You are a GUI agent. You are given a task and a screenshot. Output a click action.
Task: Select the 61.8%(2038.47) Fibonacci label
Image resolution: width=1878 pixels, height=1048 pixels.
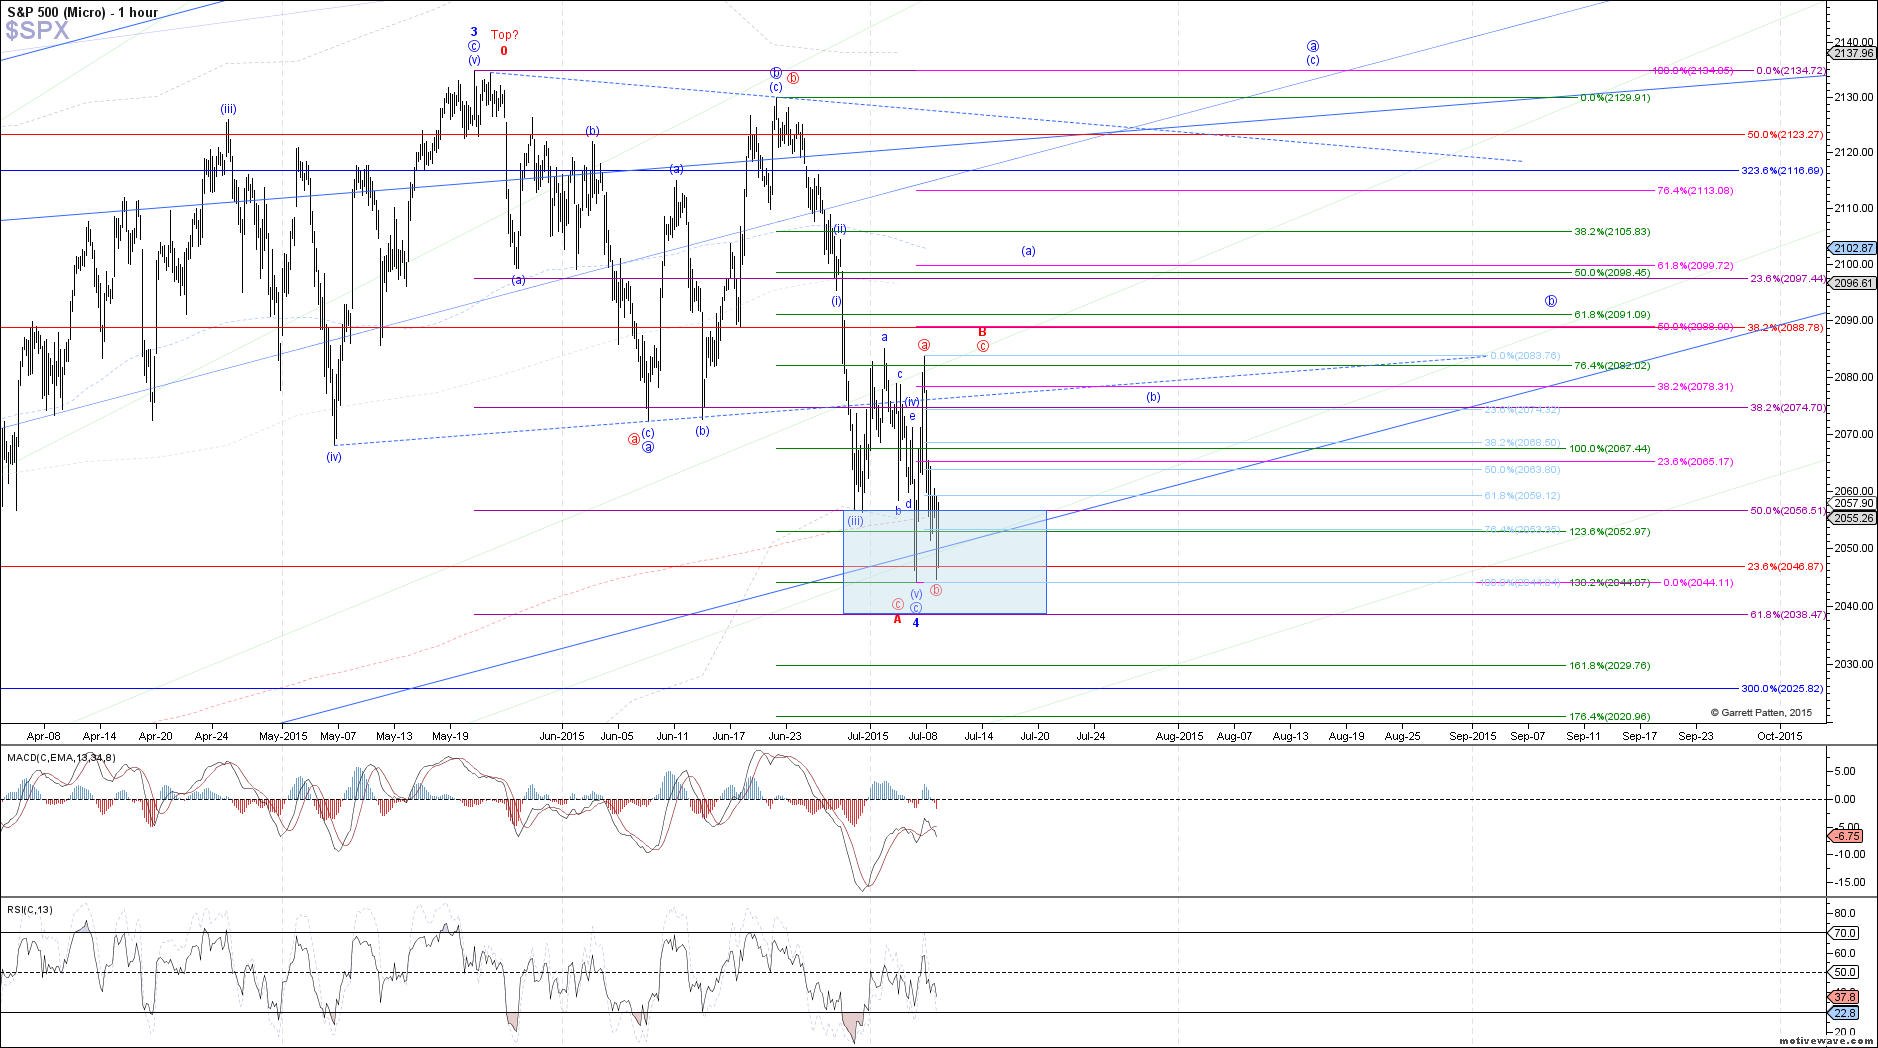[1786, 615]
